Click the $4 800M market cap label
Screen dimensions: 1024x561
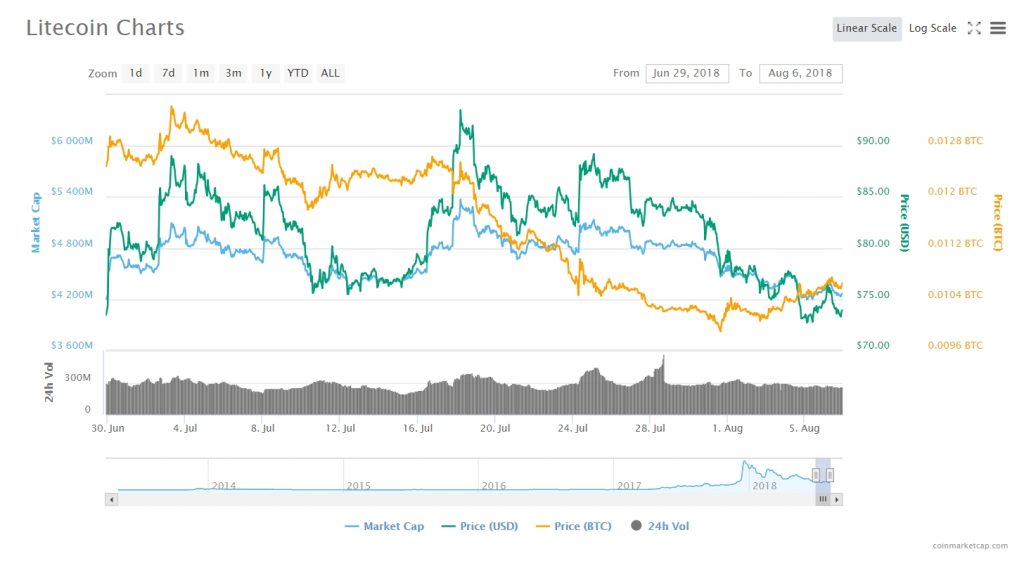coord(72,243)
